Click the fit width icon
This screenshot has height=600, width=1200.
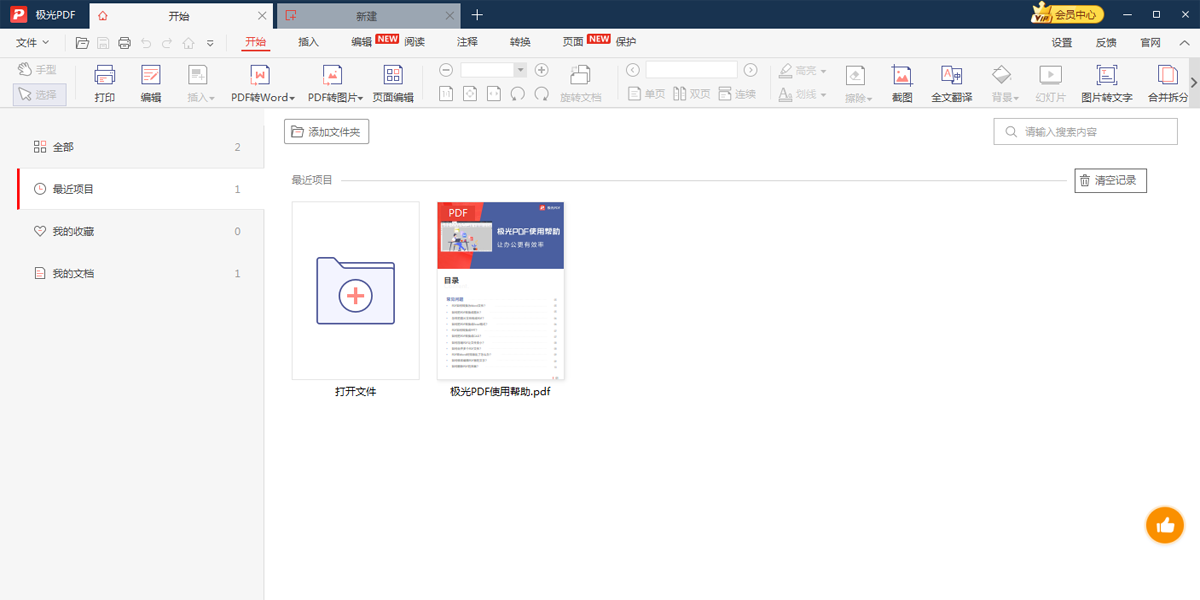[494, 94]
